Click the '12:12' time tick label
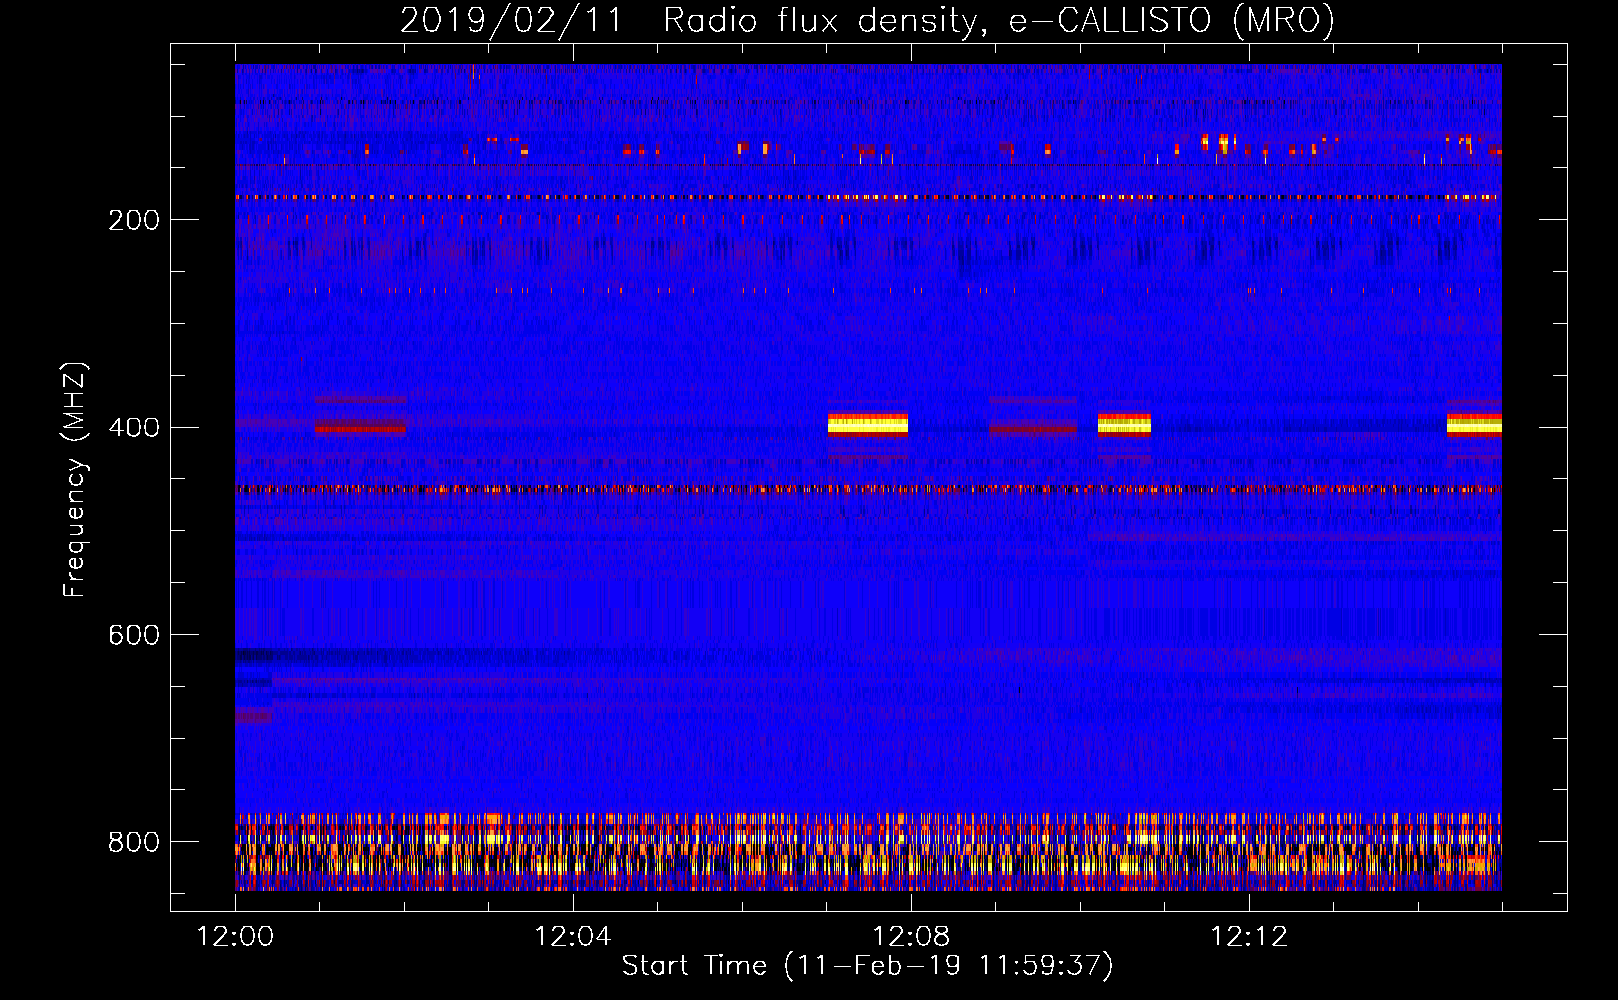Image resolution: width=1618 pixels, height=1000 pixels. tap(1249, 937)
